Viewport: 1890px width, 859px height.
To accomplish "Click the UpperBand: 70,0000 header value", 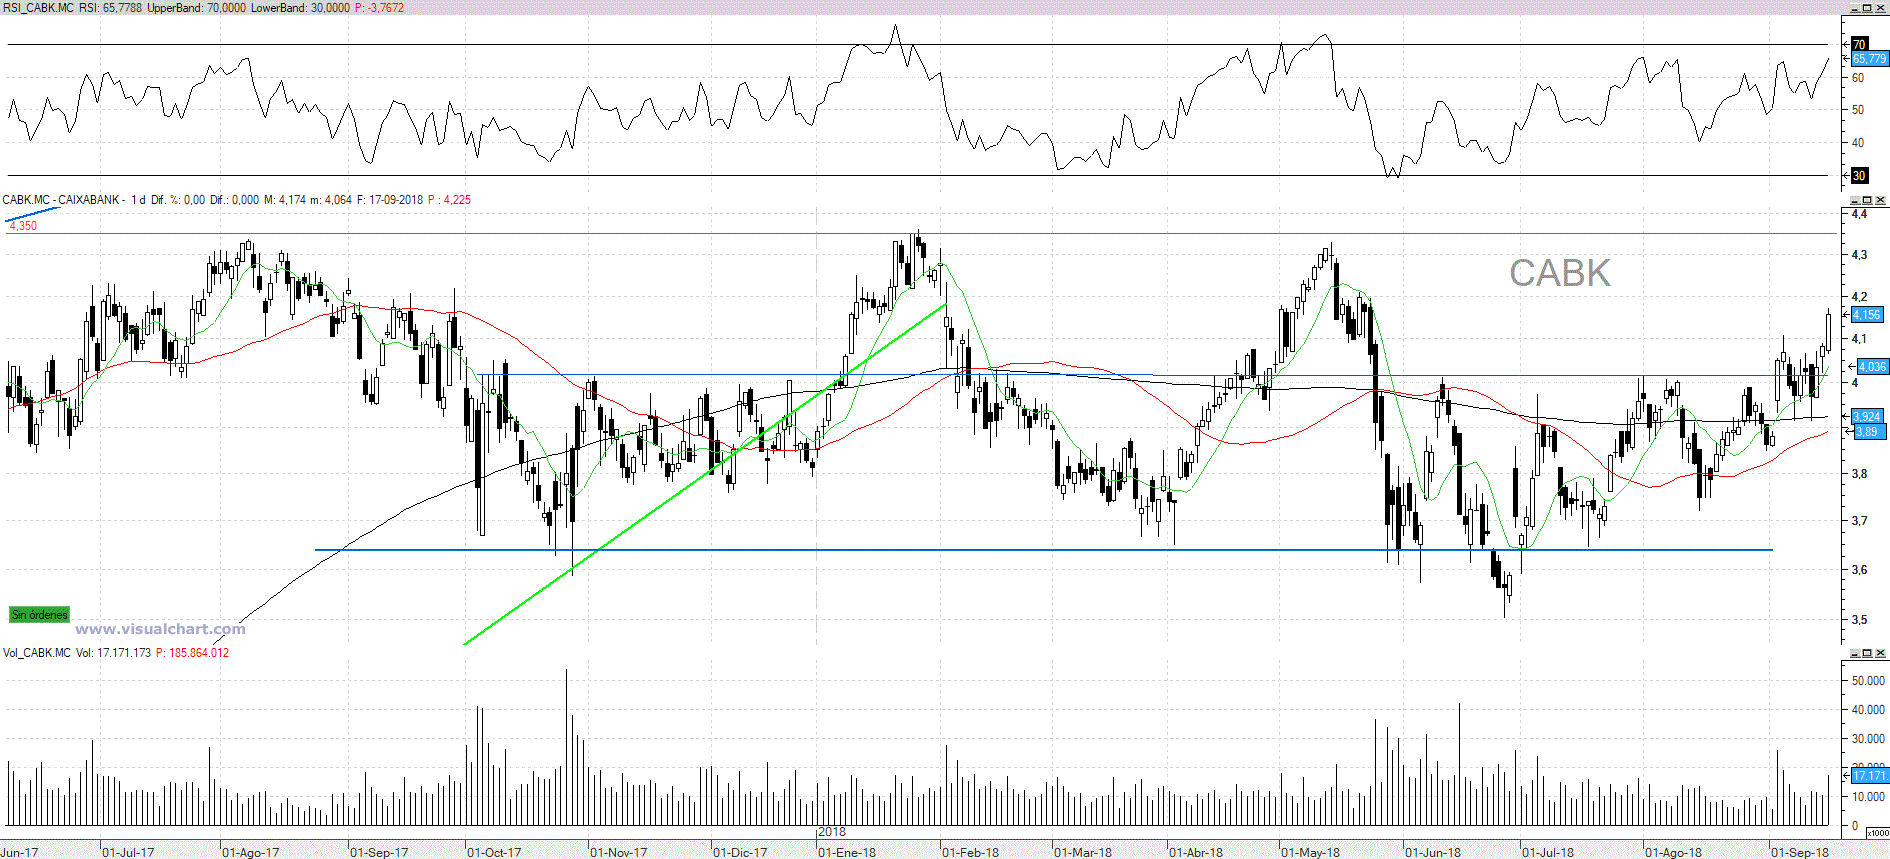I will [196, 8].
